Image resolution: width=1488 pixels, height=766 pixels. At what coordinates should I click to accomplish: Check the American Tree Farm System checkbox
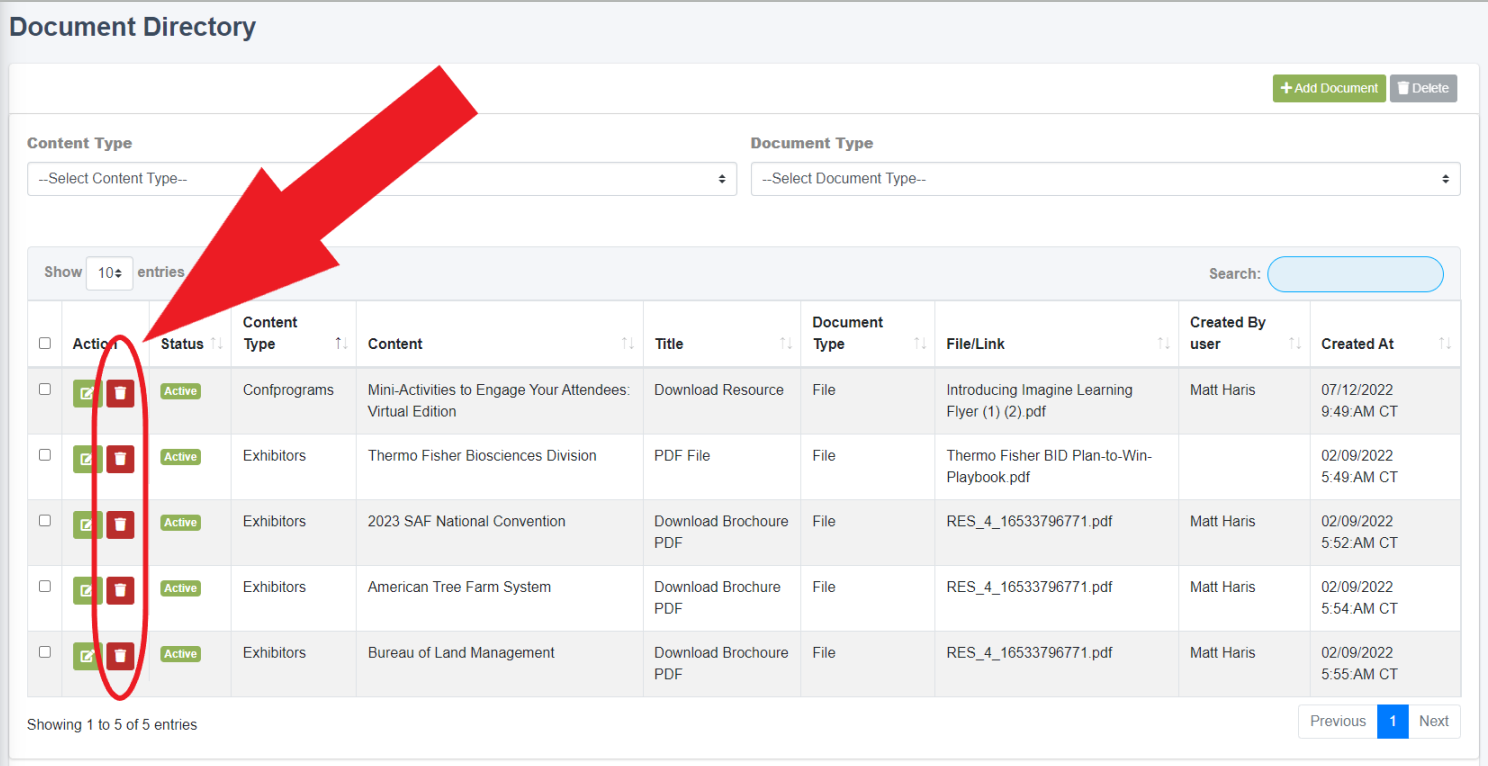(x=45, y=586)
